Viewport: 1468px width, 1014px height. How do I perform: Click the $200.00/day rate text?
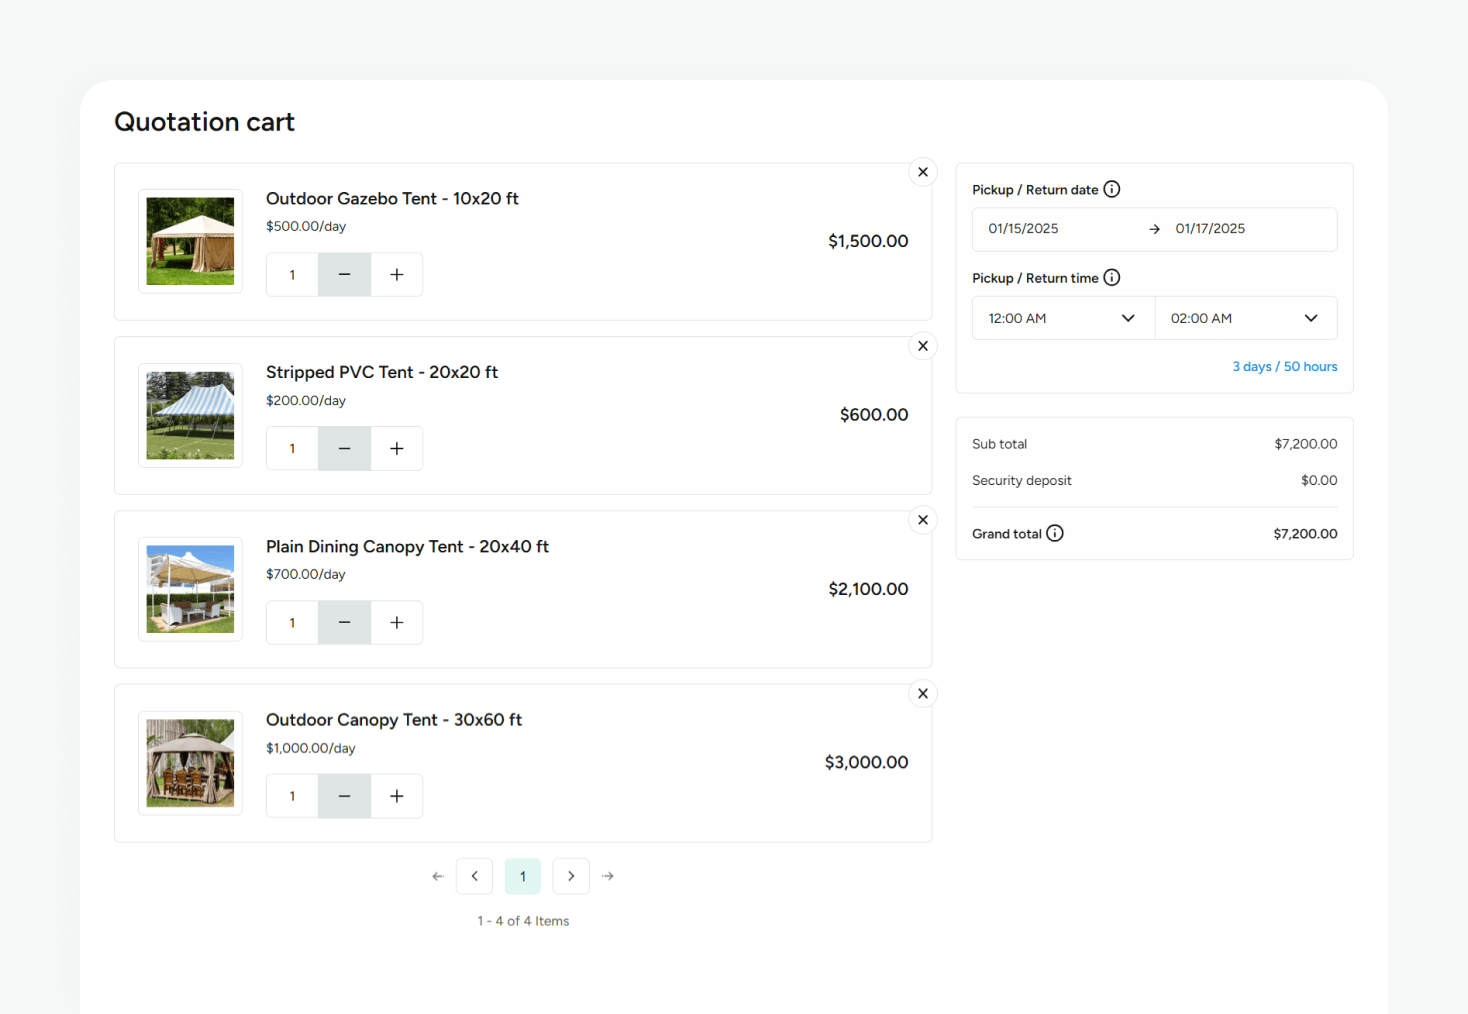click(306, 401)
